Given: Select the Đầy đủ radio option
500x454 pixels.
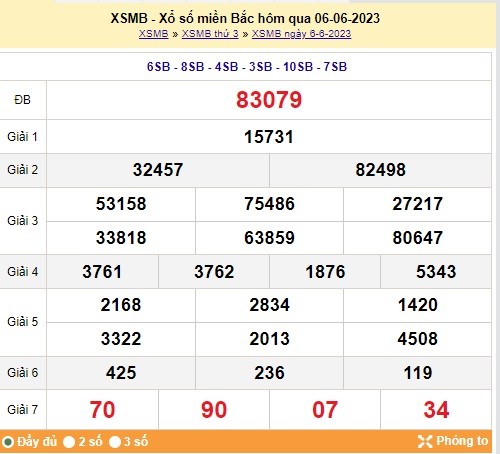Looking at the screenshot, I should point(8,442).
